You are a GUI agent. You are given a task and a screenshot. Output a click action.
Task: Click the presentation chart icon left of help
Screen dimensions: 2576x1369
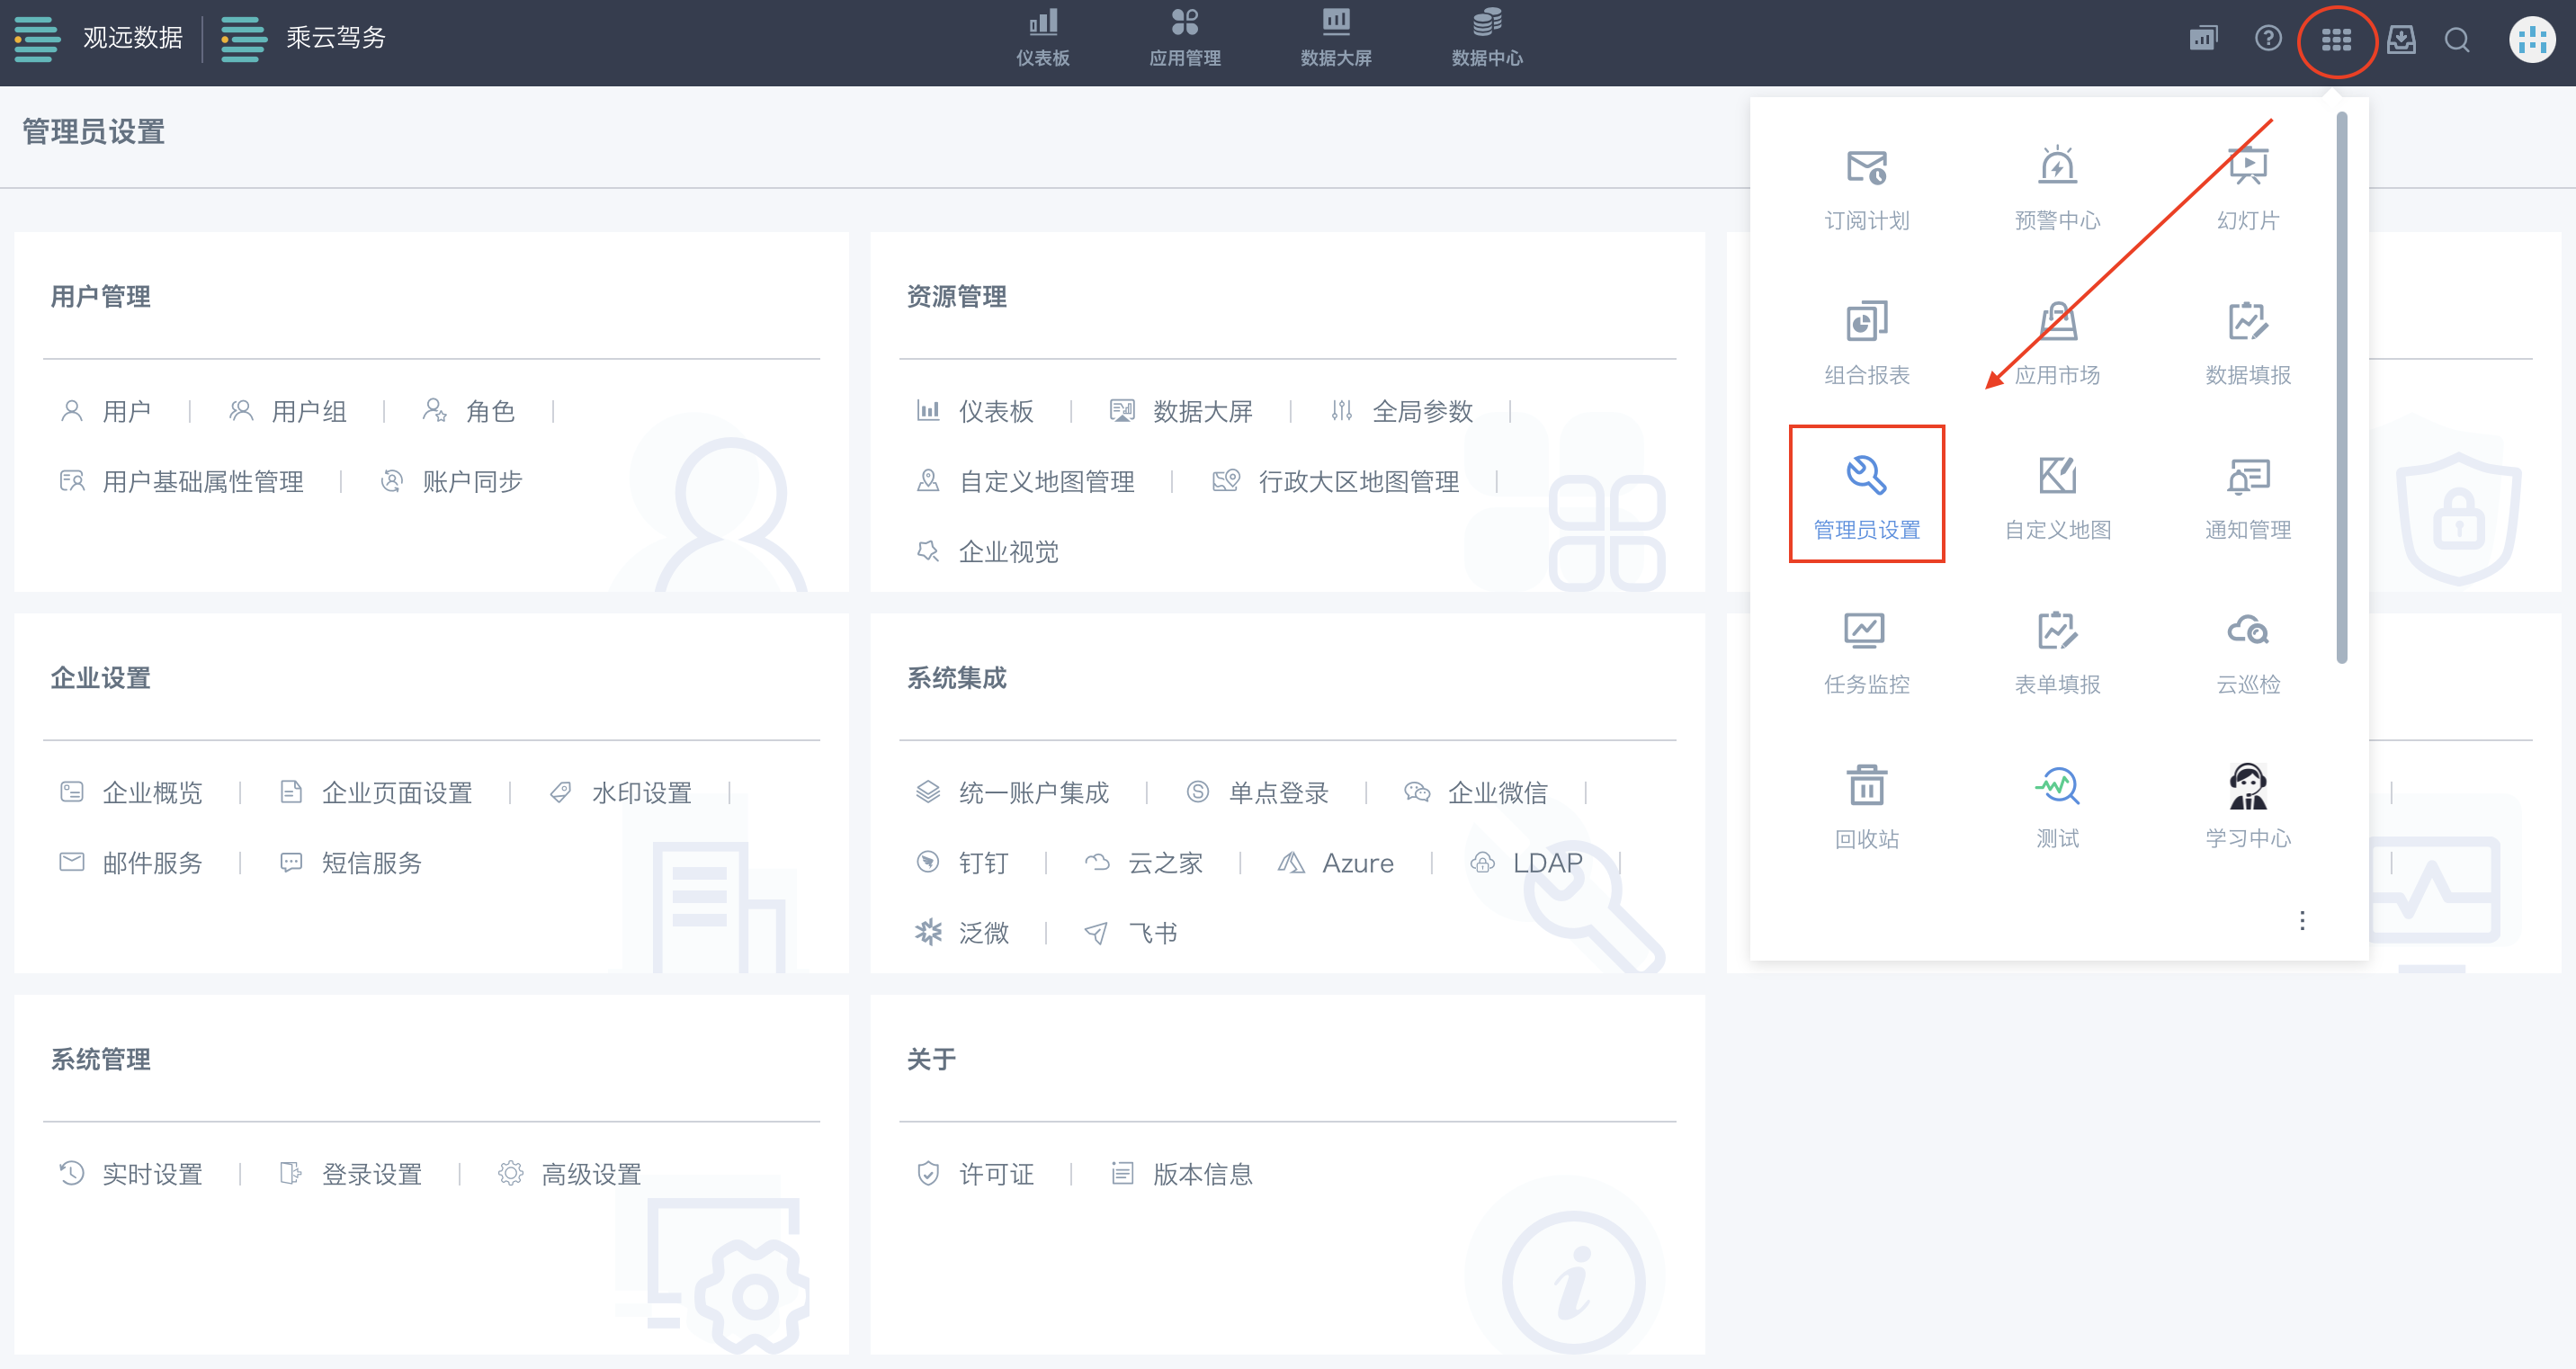pos(2203,39)
